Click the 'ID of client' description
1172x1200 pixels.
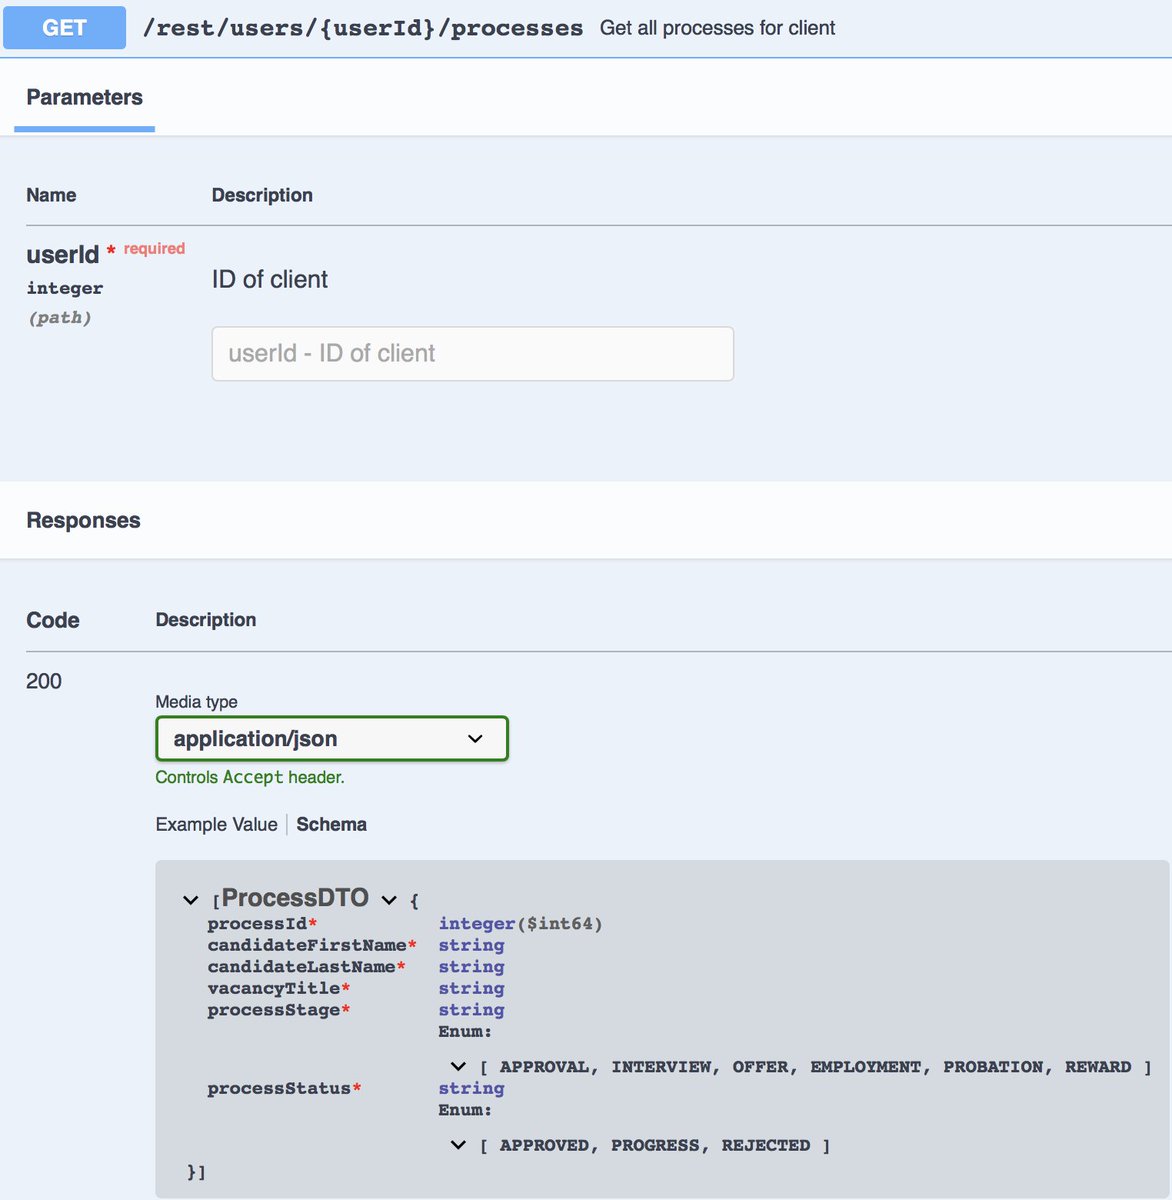[270, 279]
